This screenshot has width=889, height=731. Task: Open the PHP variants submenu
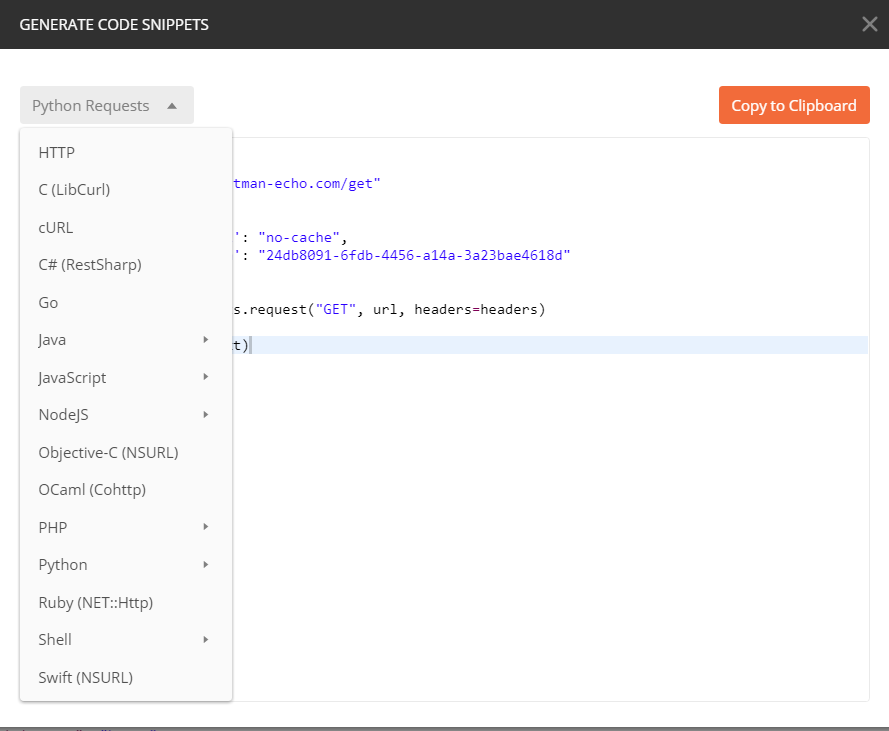(x=51, y=527)
